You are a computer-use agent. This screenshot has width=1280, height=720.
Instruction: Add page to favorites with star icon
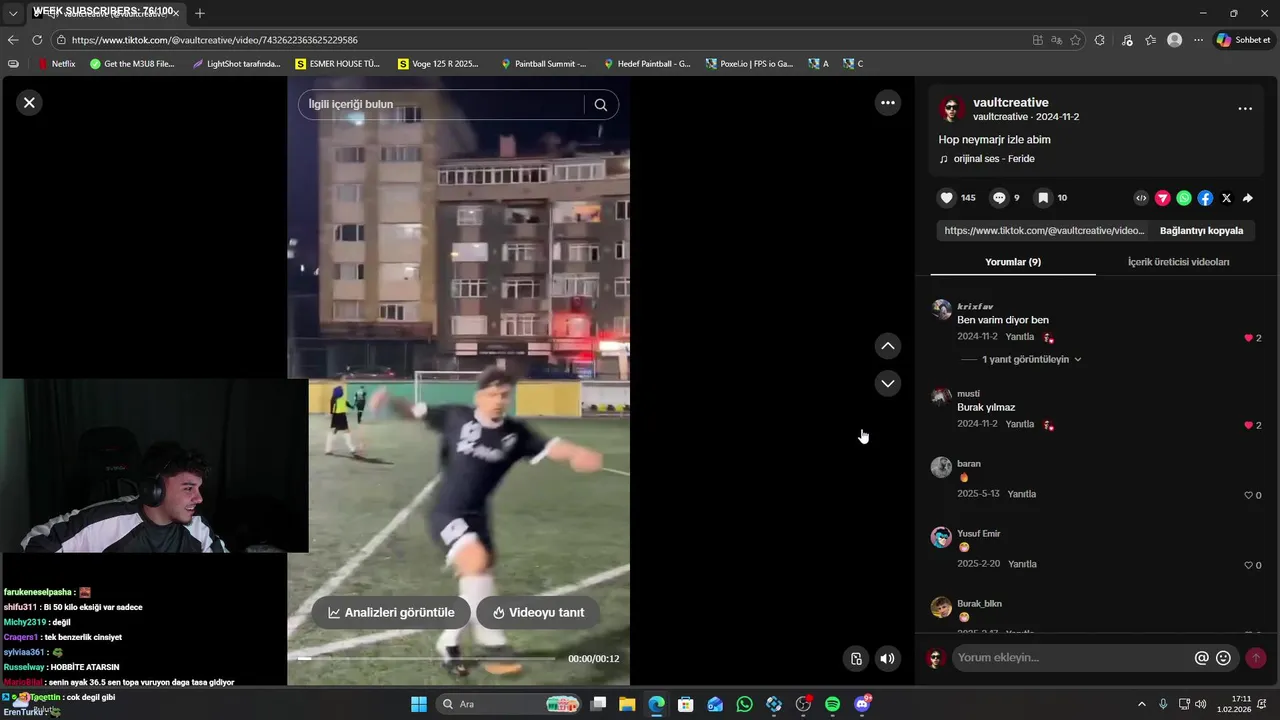pos(1076,40)
